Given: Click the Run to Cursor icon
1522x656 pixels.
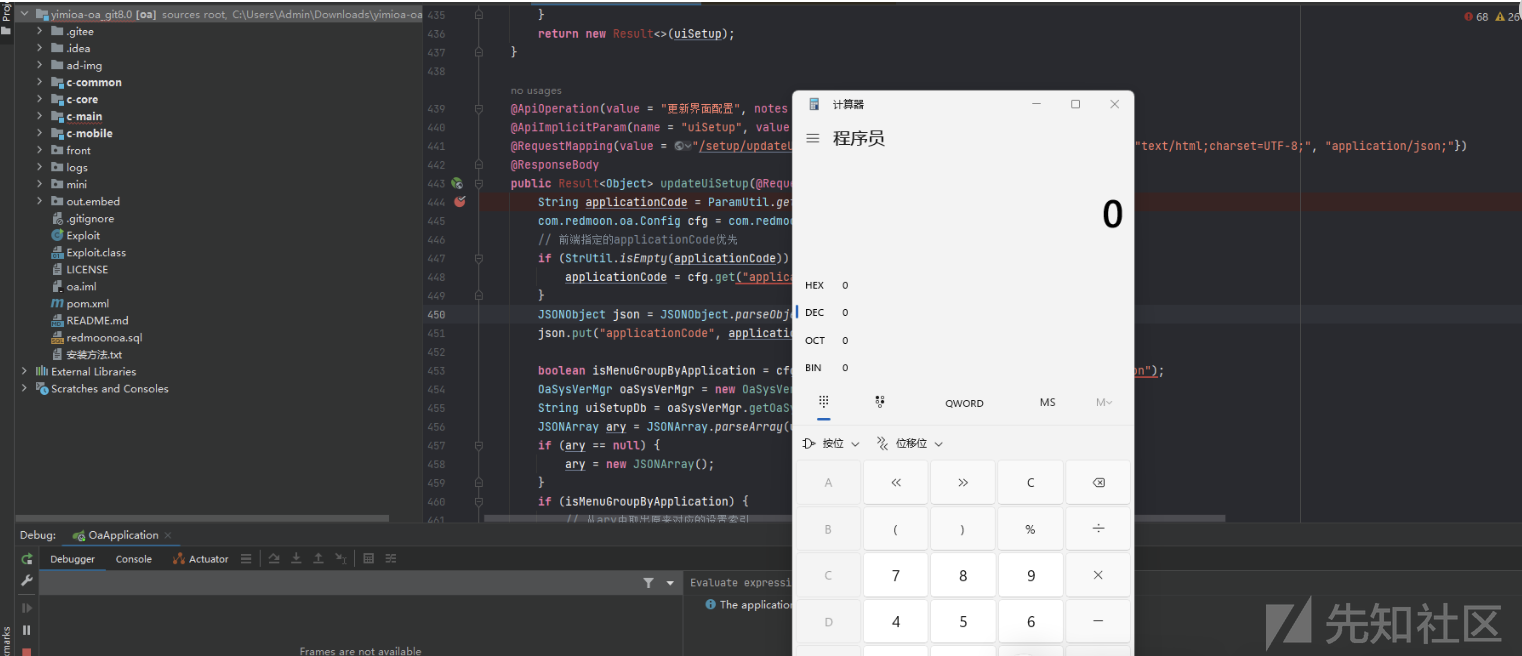Looking at the screenshot, I should [340, 559].
